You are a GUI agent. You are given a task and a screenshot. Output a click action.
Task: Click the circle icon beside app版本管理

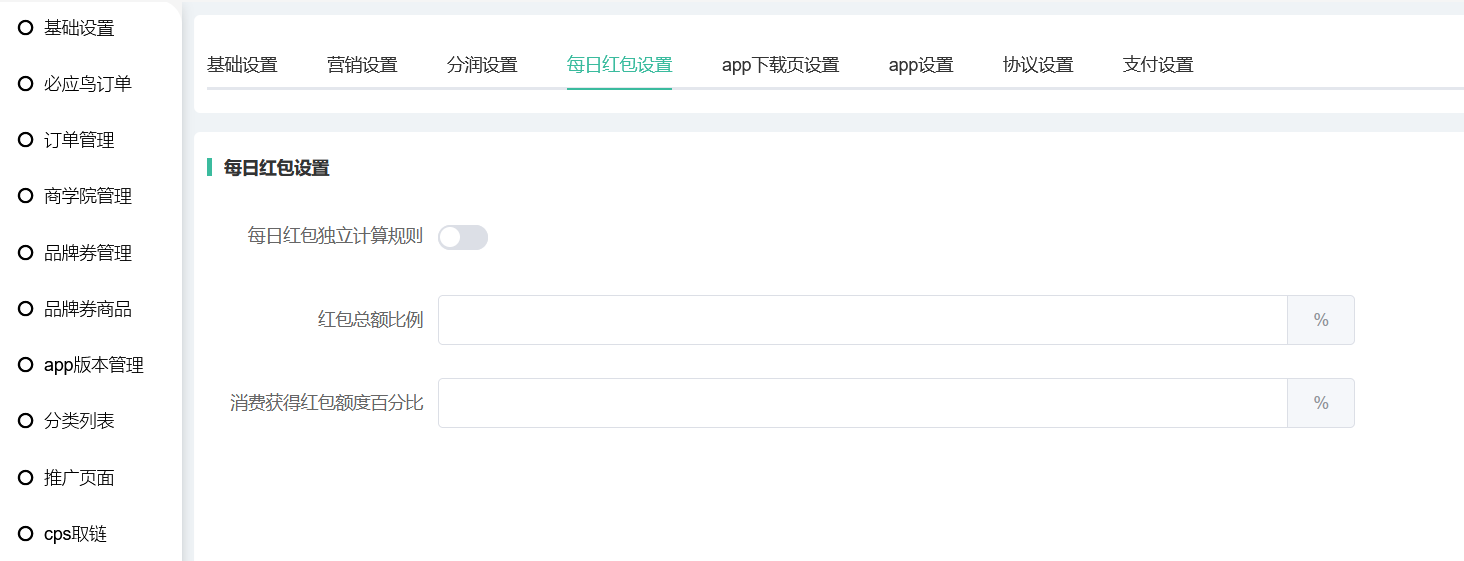(26, 365)
